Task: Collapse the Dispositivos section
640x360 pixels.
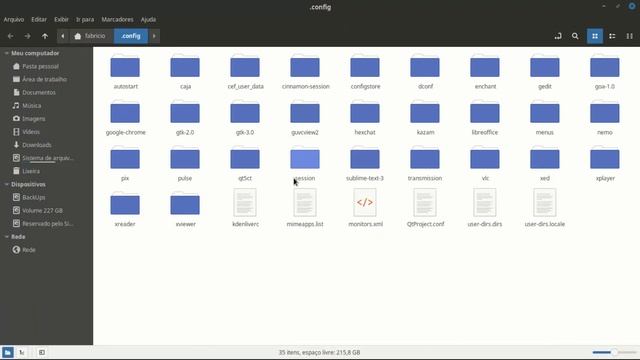Action: (7, 184)
